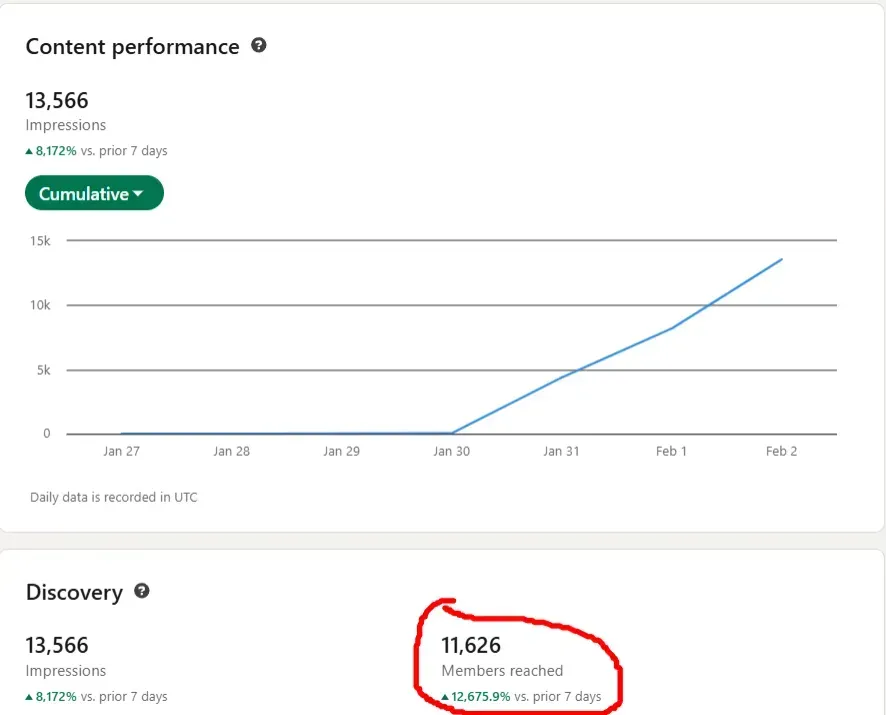
Task: Click the Jan 30 axis label
Action: pyautogui.click(x=452, y=451)
